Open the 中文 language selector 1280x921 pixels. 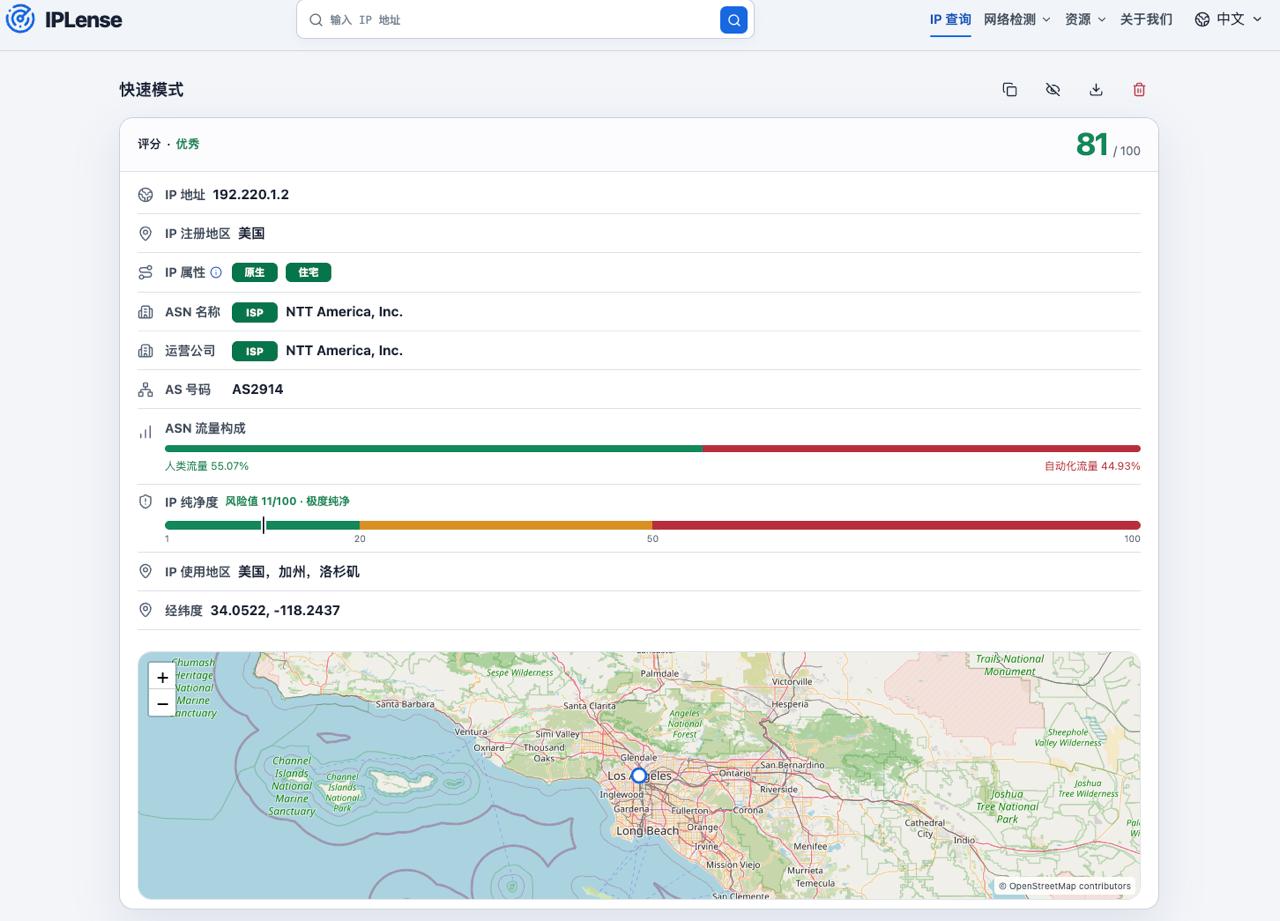1228,19
